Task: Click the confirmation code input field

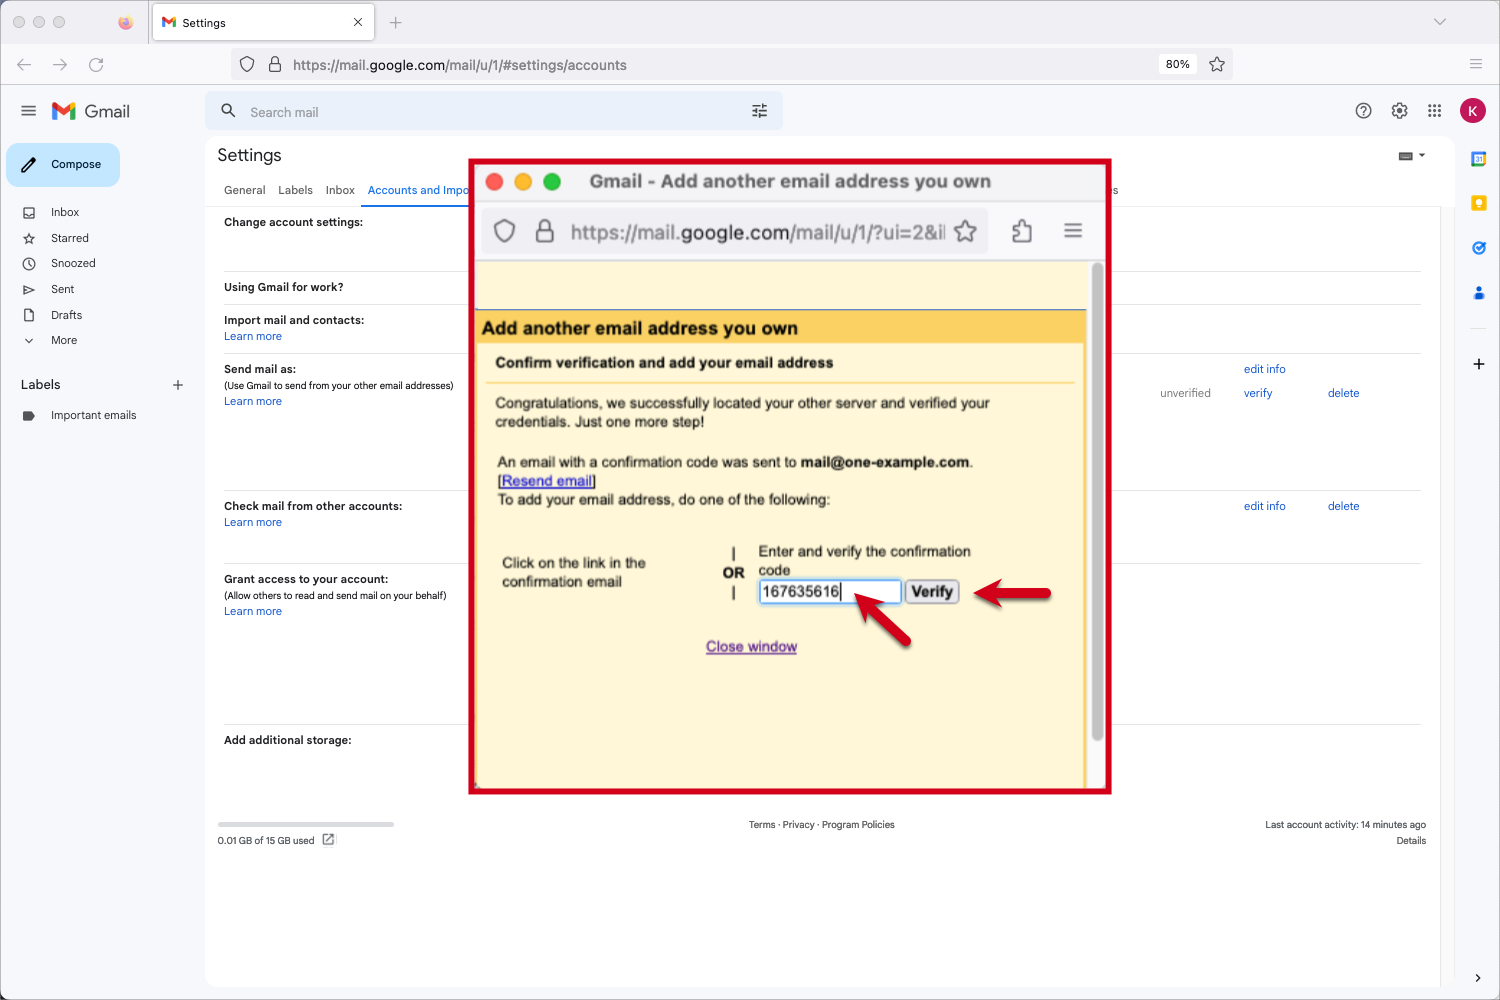Action: coord(830,592)
